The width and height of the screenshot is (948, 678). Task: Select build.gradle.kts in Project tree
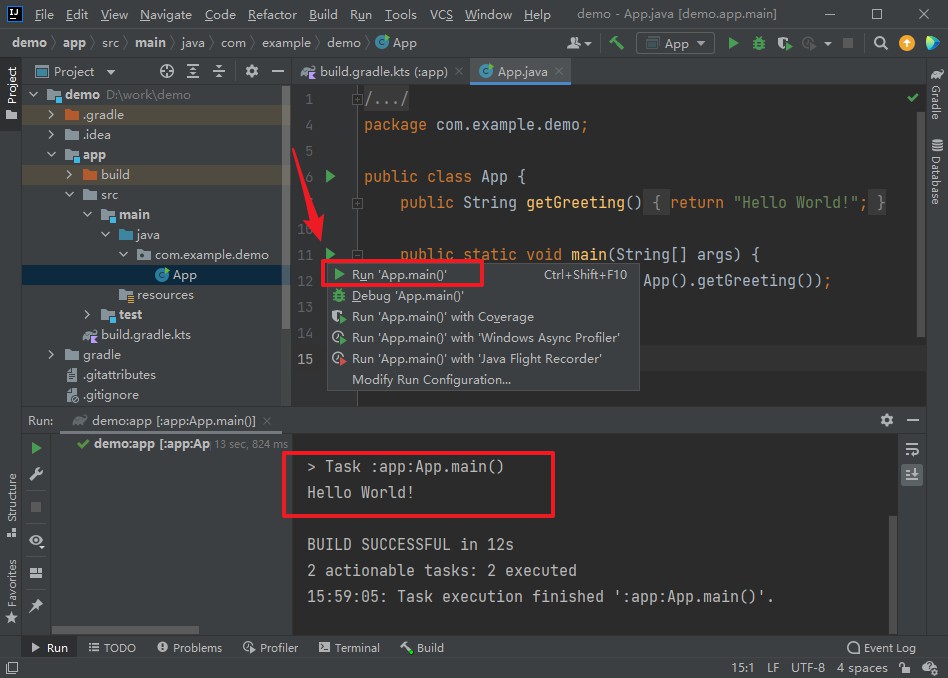[145, 334]
